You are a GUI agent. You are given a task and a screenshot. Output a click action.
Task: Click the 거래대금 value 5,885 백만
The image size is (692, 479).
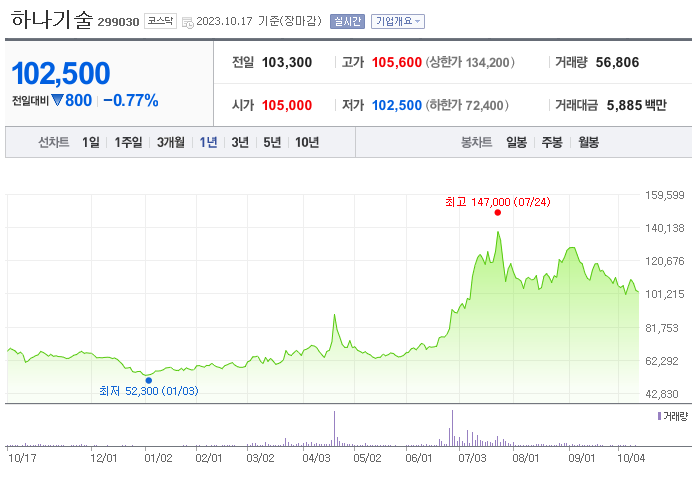[x=636, y=105]
